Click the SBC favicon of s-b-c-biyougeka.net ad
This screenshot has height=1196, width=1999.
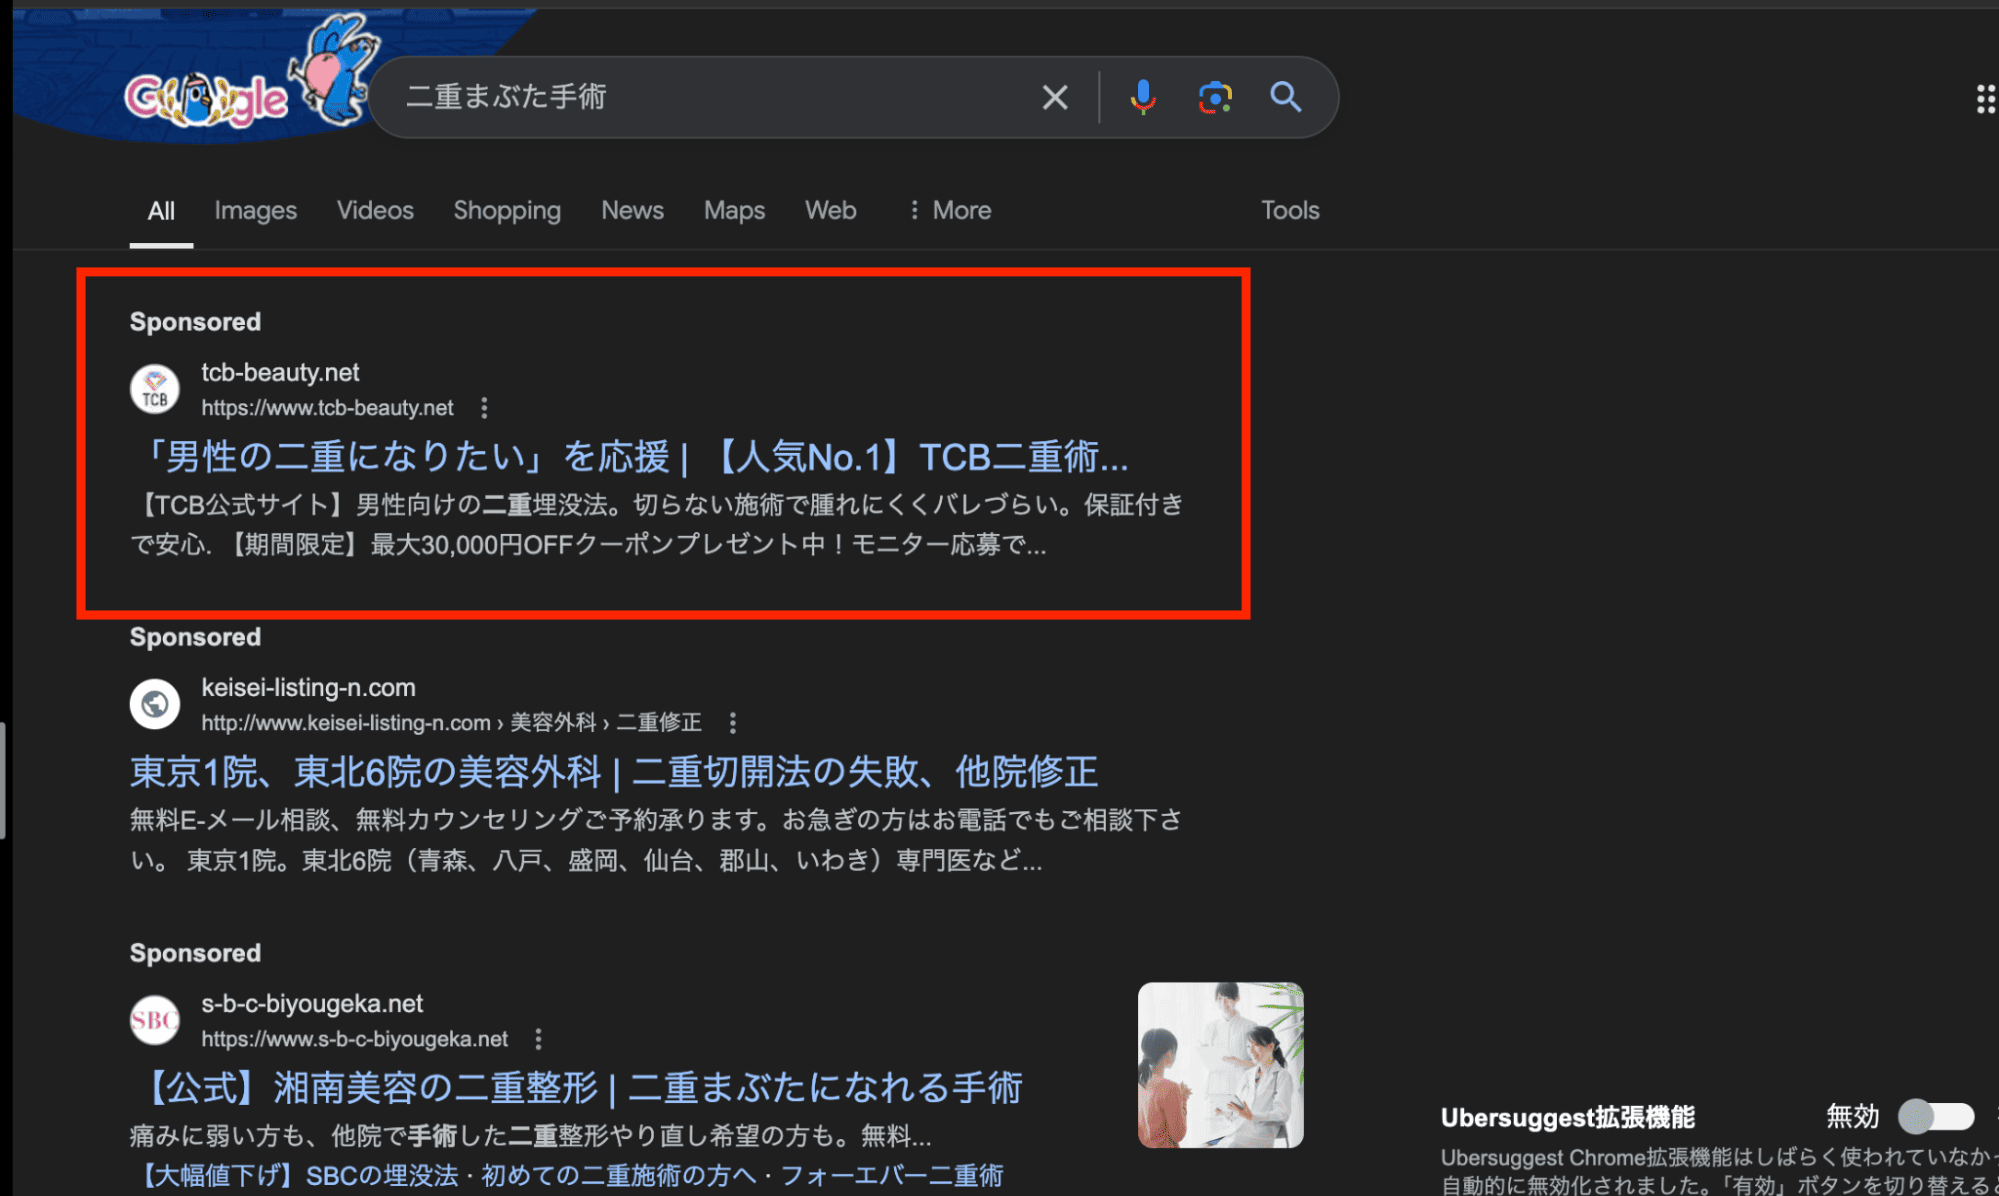pyautogui.click(x=155, y=1020)
